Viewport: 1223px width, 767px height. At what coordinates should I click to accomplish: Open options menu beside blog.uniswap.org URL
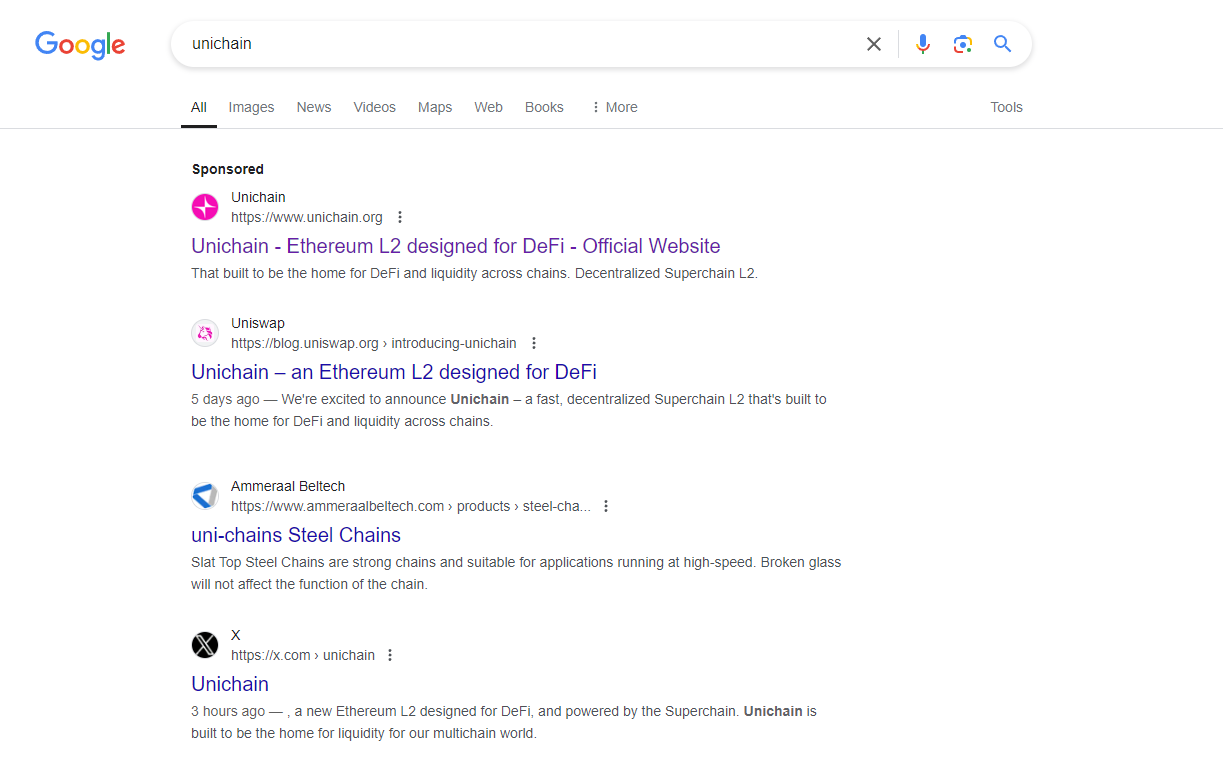pyautogui.click(x=534, y=343)
